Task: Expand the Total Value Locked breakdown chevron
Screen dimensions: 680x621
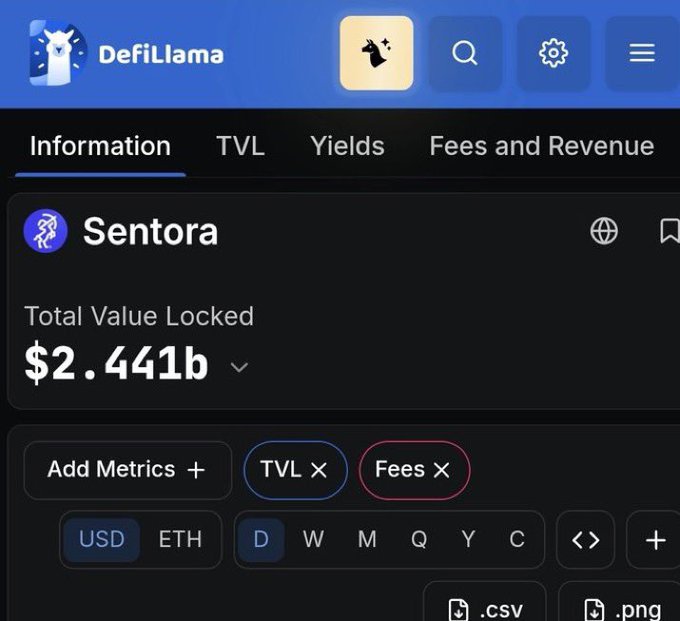Action: [x=239, y=367]
